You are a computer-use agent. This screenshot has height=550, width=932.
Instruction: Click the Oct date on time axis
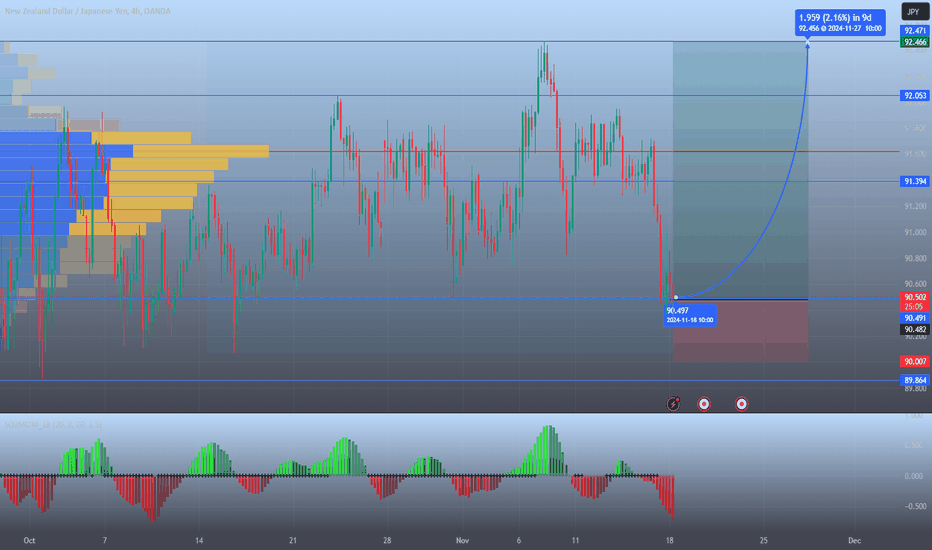pos(29,540)
